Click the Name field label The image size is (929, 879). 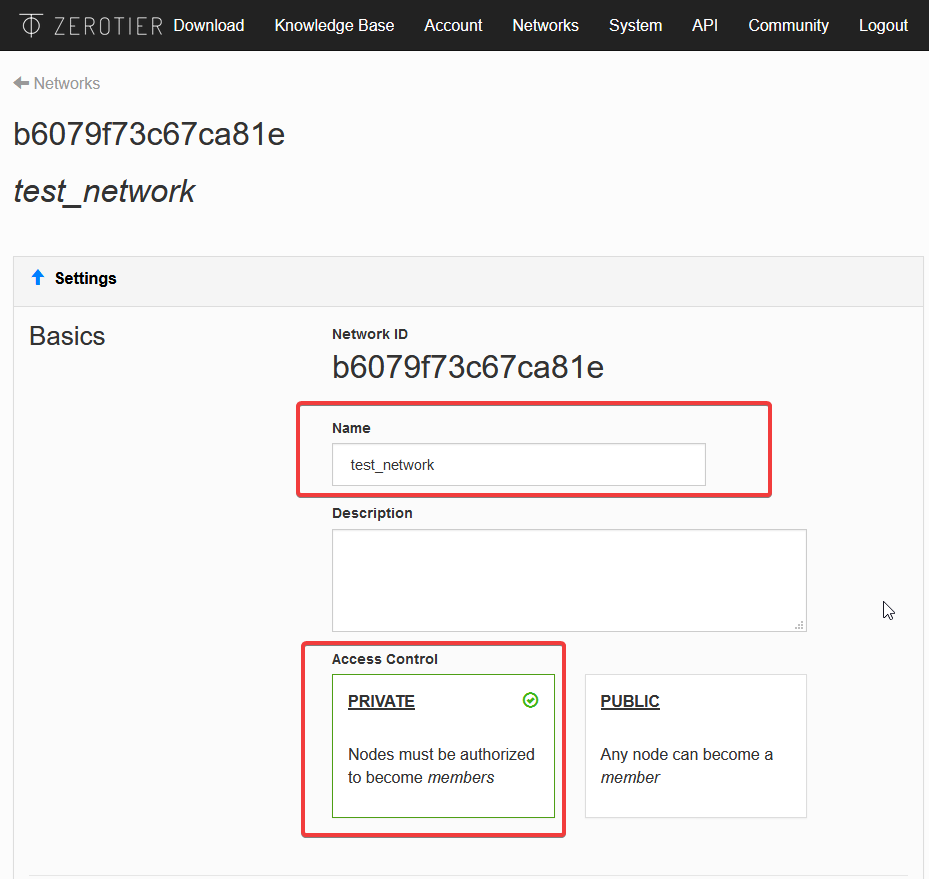pyautogui.click(x=351, y=428)
